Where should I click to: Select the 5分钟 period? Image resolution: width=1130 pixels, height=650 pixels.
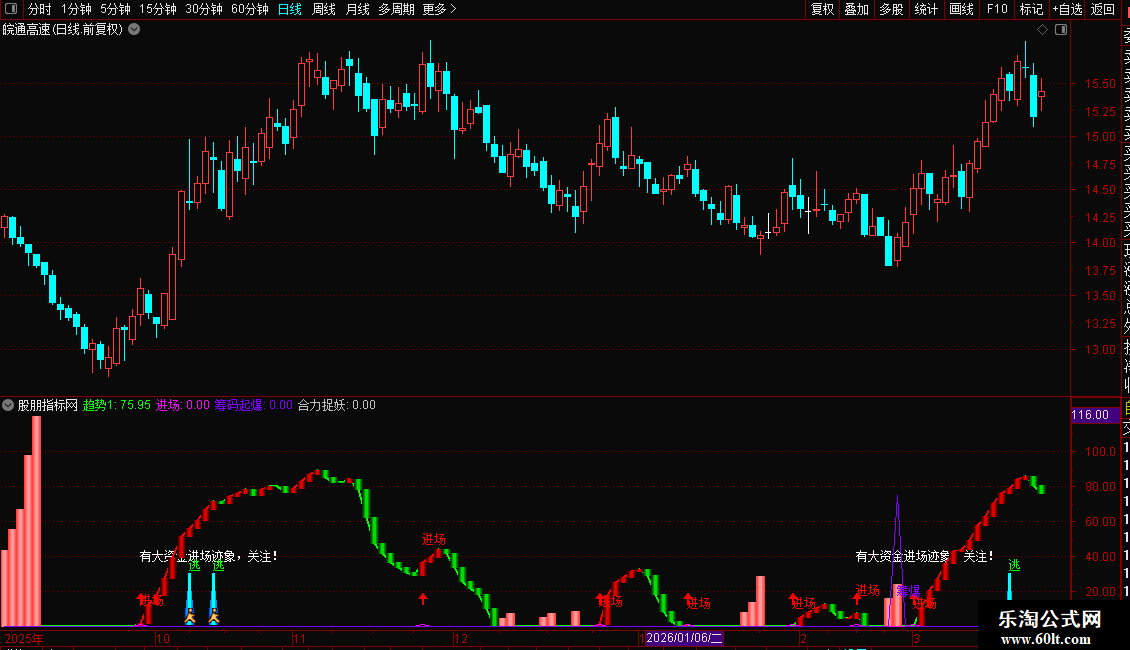point(115,9)
